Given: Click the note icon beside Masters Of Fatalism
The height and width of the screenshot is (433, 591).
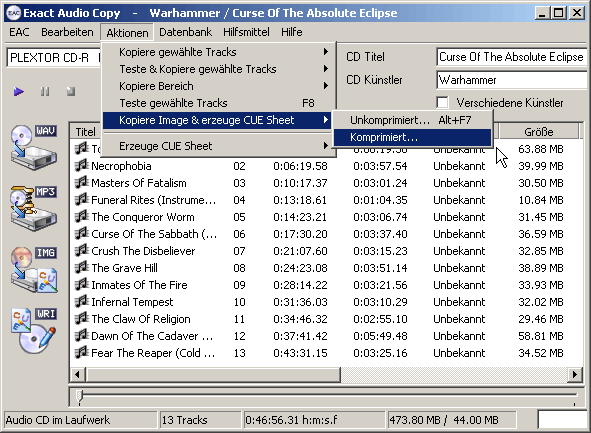Looking at the screenshot, I should click(81, 182).
